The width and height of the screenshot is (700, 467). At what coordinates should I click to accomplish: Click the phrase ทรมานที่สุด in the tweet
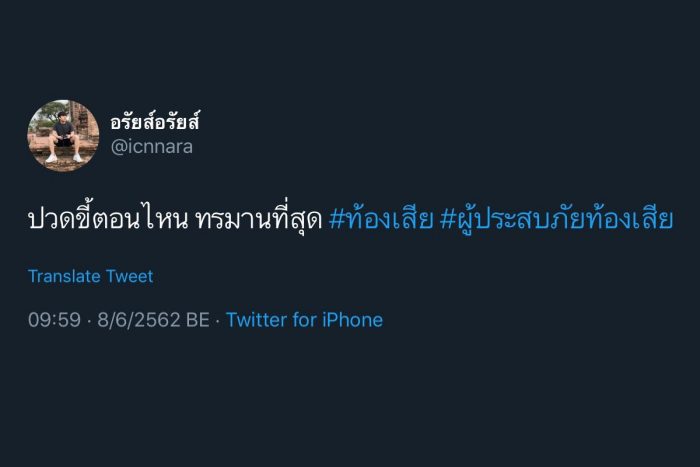259,219
